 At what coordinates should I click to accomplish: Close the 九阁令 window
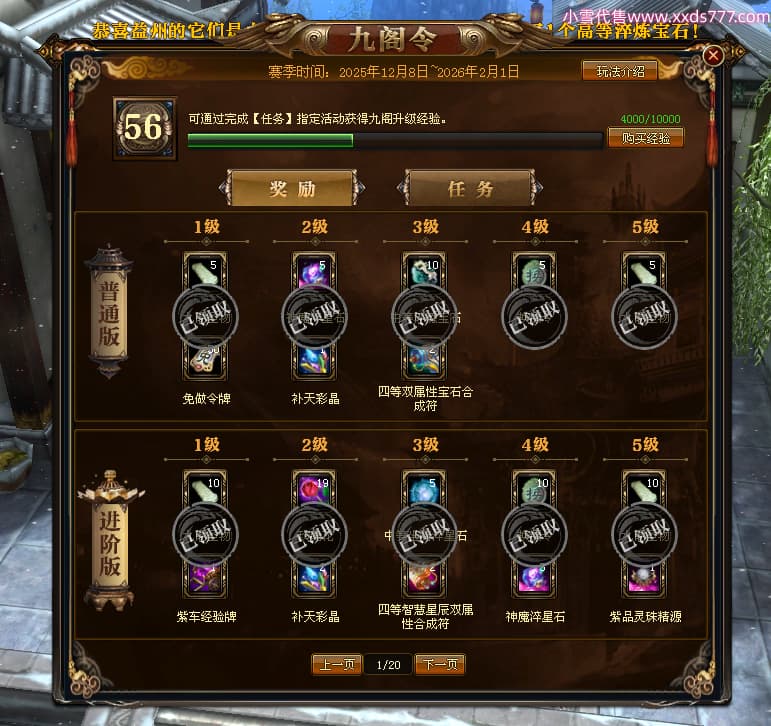coord(713,56)
